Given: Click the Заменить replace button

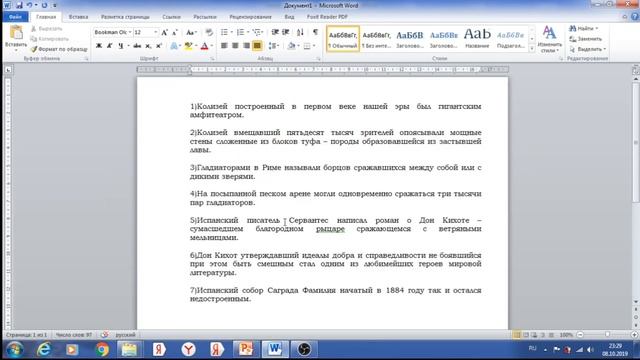Looking at the screenshot, I should [x=586, y=39].
